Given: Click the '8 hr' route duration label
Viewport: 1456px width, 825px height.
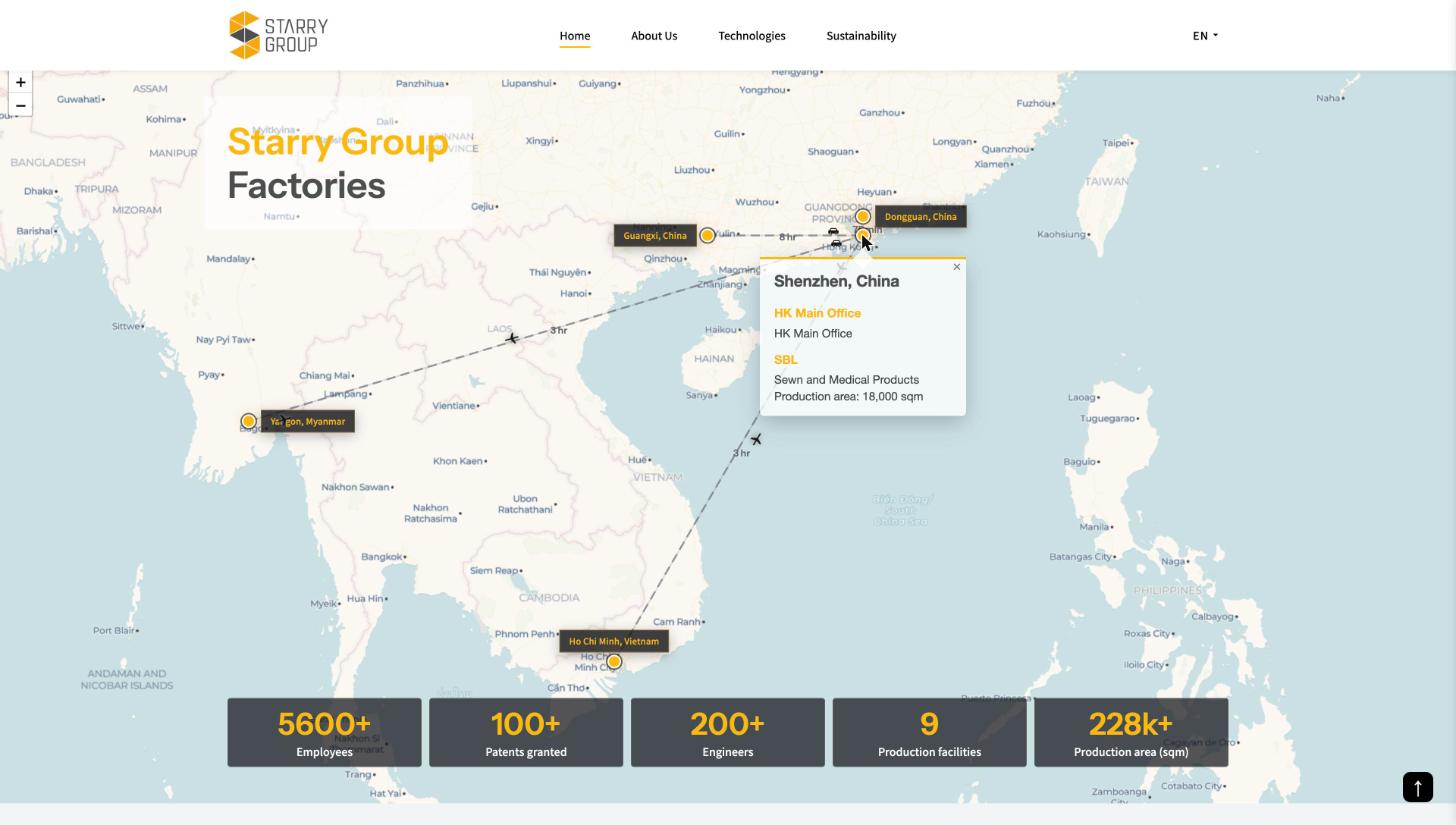Looking at the screenshot, I should (x=788, y=237).
